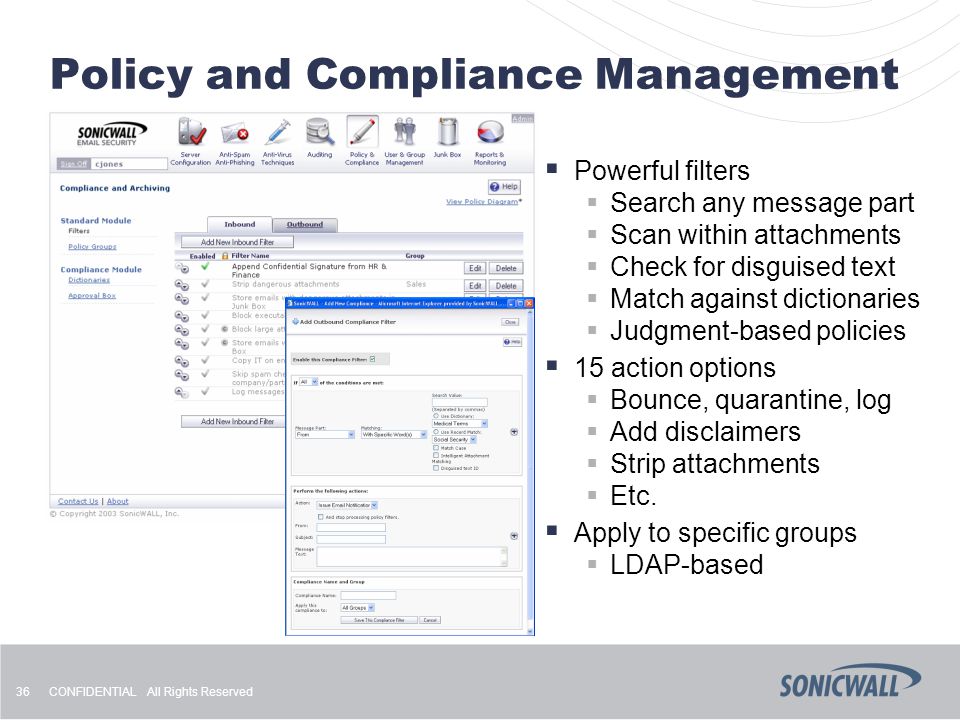
Task: Delete Strip dangerous attachments filter
Action: pyautogui.click(x=506, y=286)
